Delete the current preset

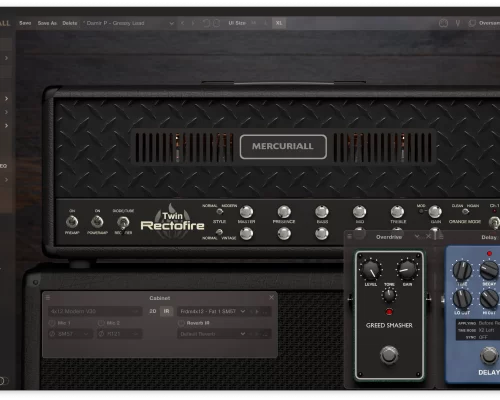[x=70, y=23]
